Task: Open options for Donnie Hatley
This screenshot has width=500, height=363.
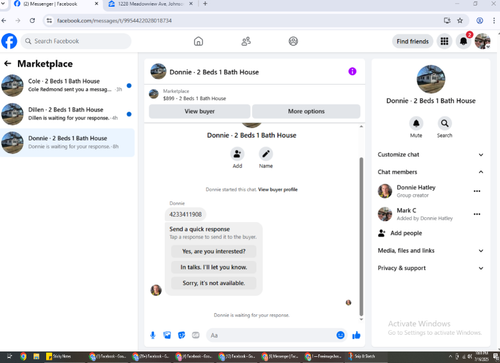Action: click(x=477, y=191)
